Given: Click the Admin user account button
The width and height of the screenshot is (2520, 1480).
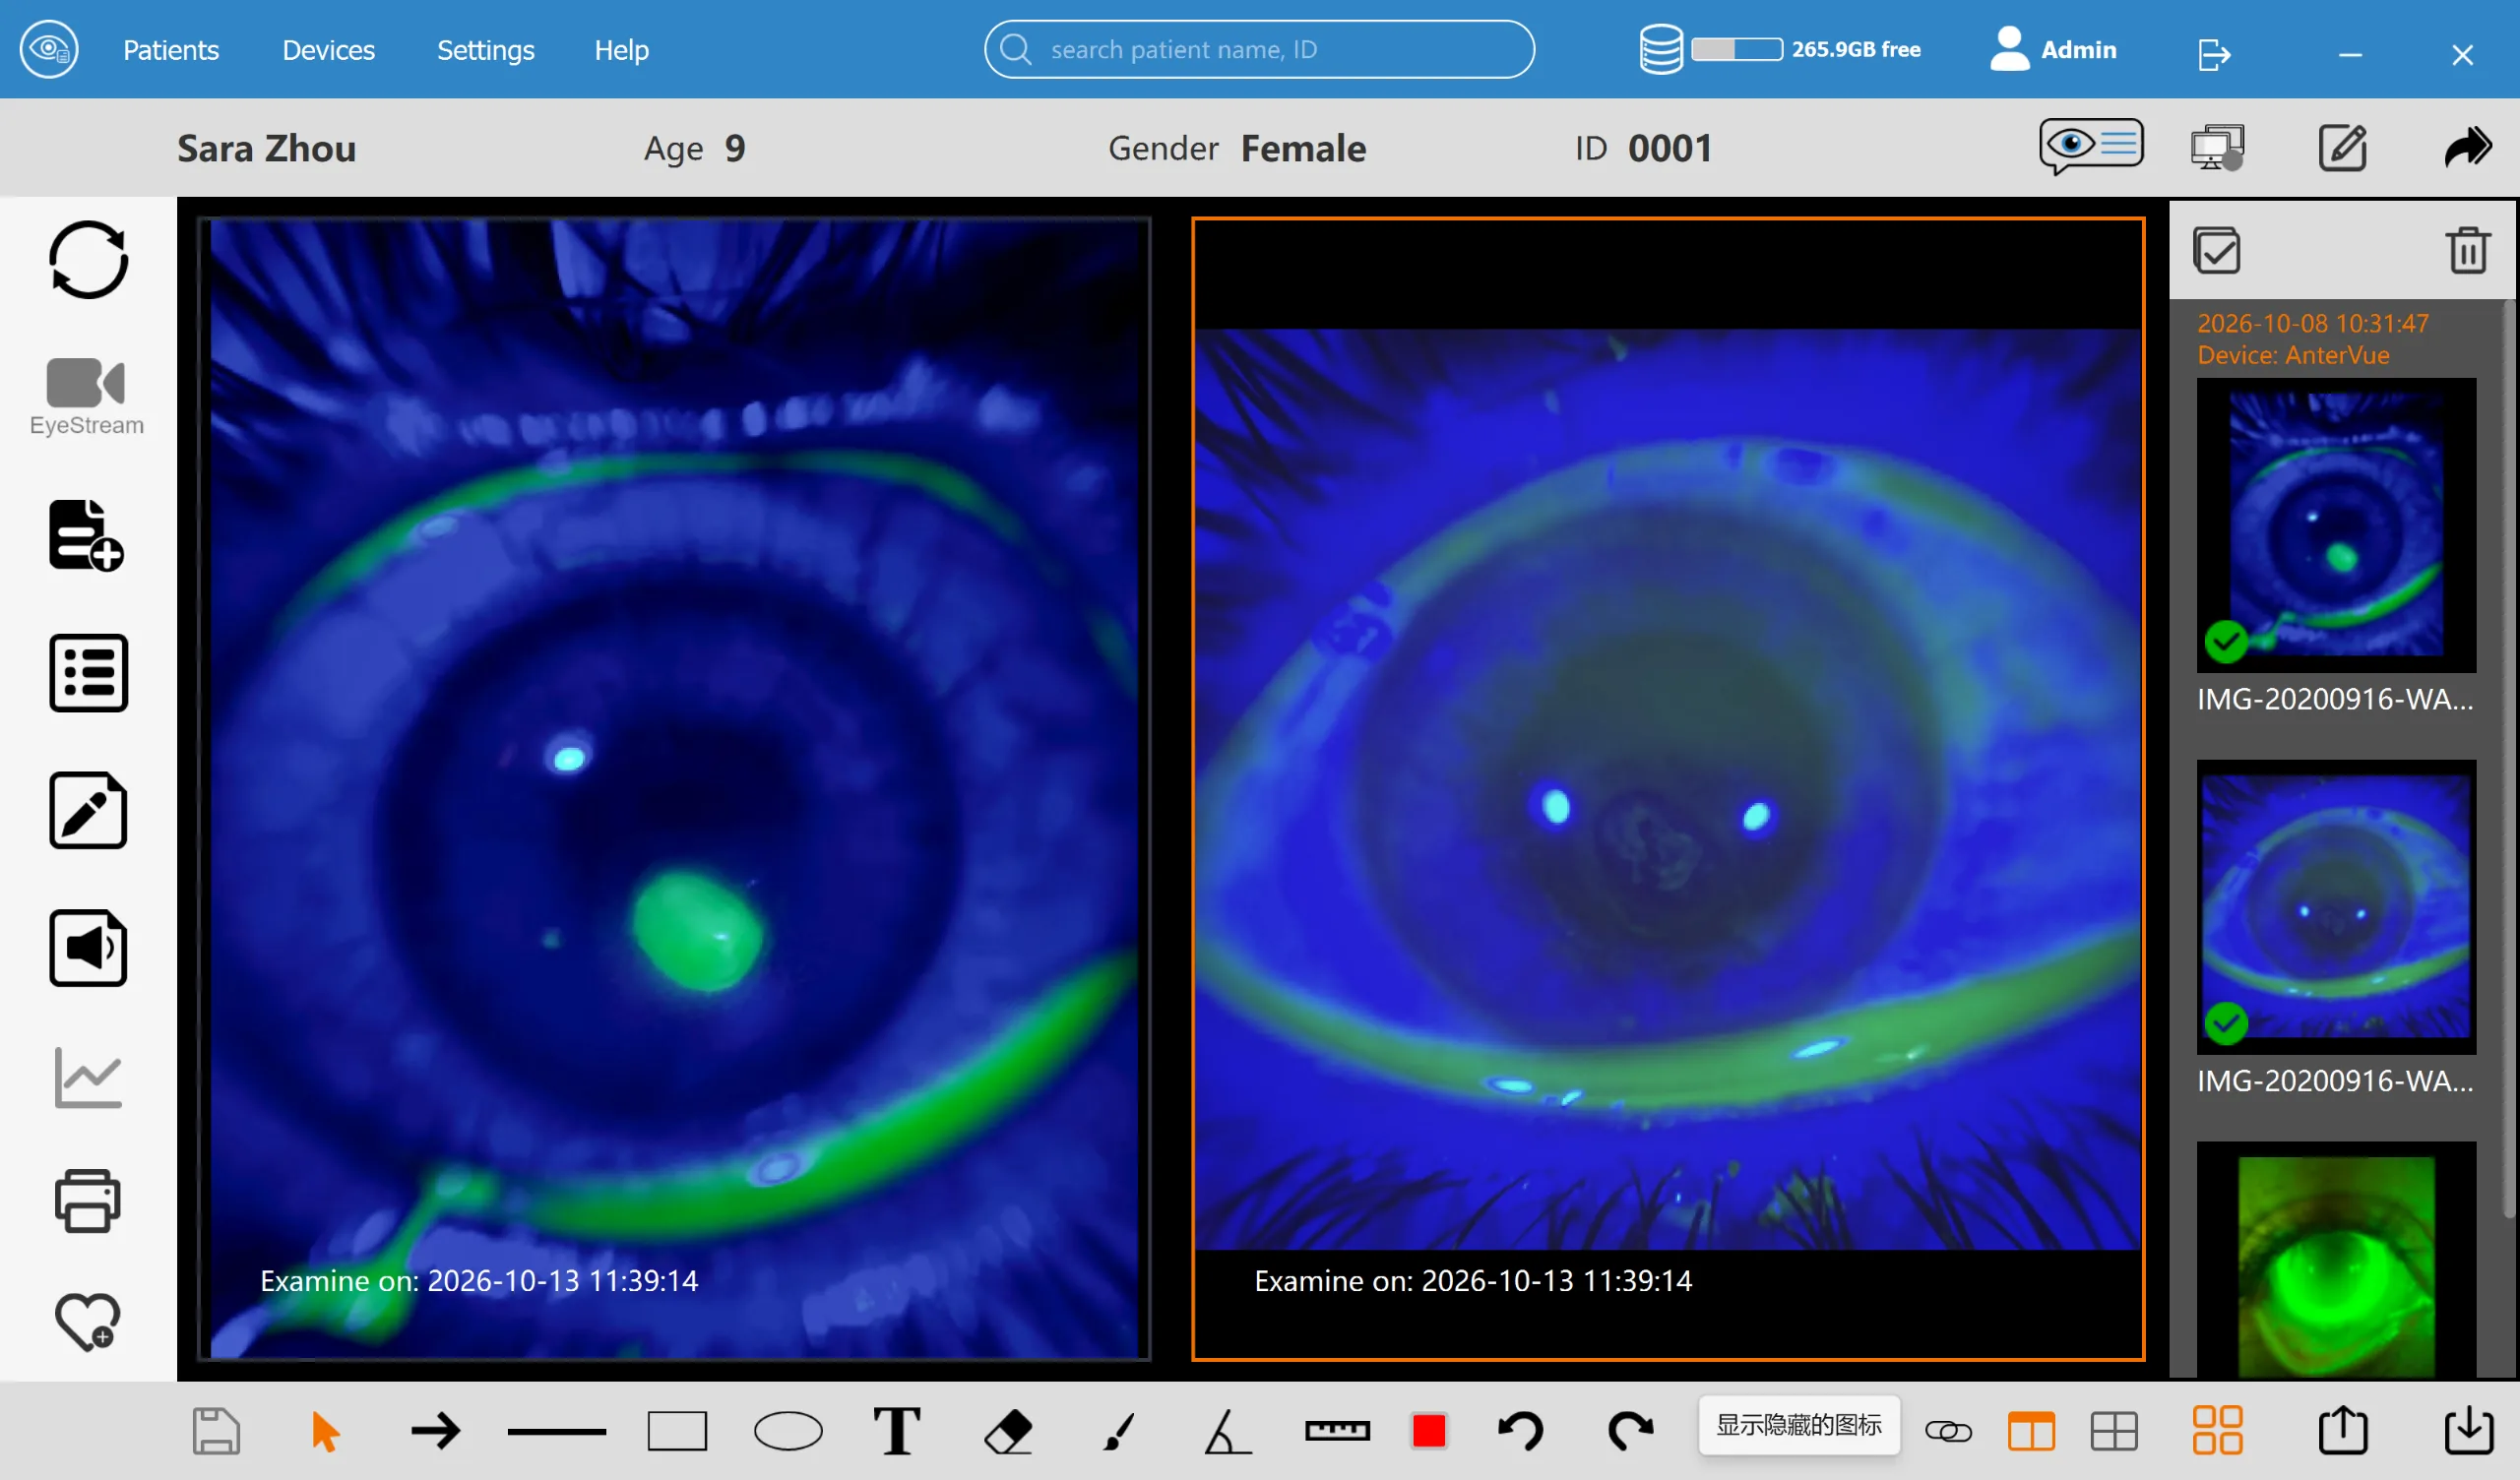Looking at the screenshot, I should click(2053, 49).
